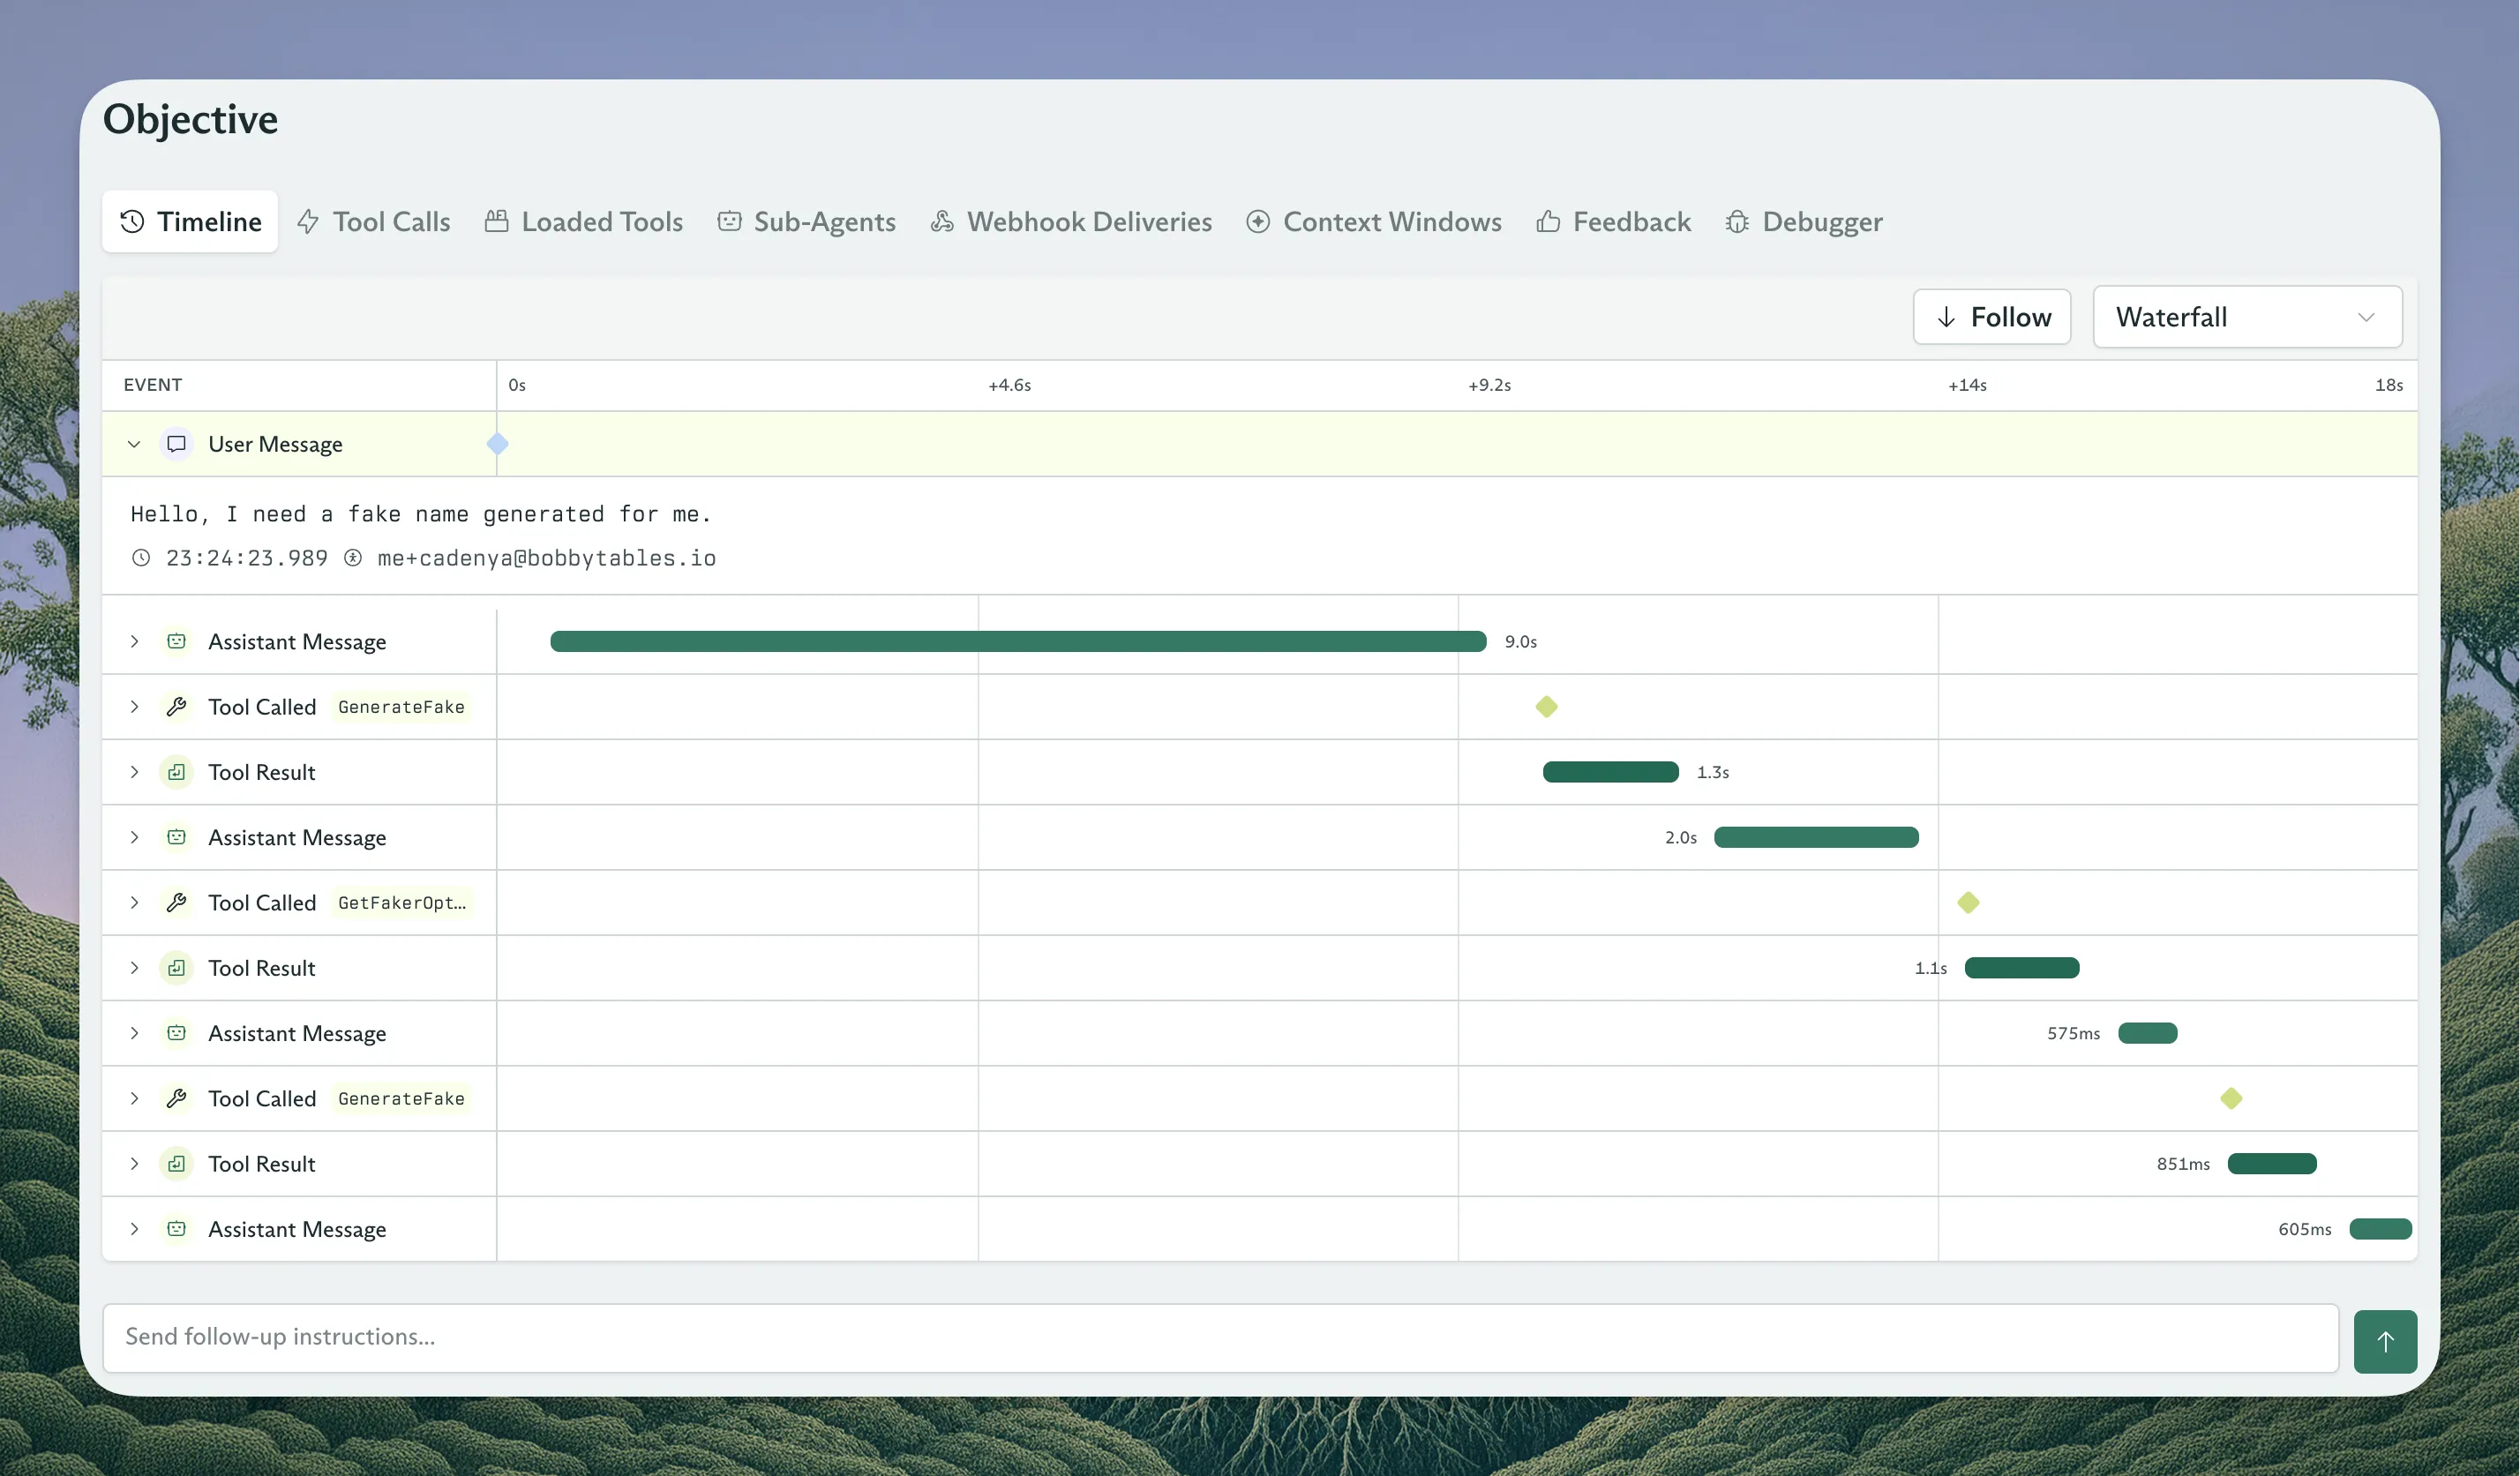The height and width of the screenshot is (1476, 2520).
Task: Expand the 2.0s Assistant Message row
Action: point(134,837)
